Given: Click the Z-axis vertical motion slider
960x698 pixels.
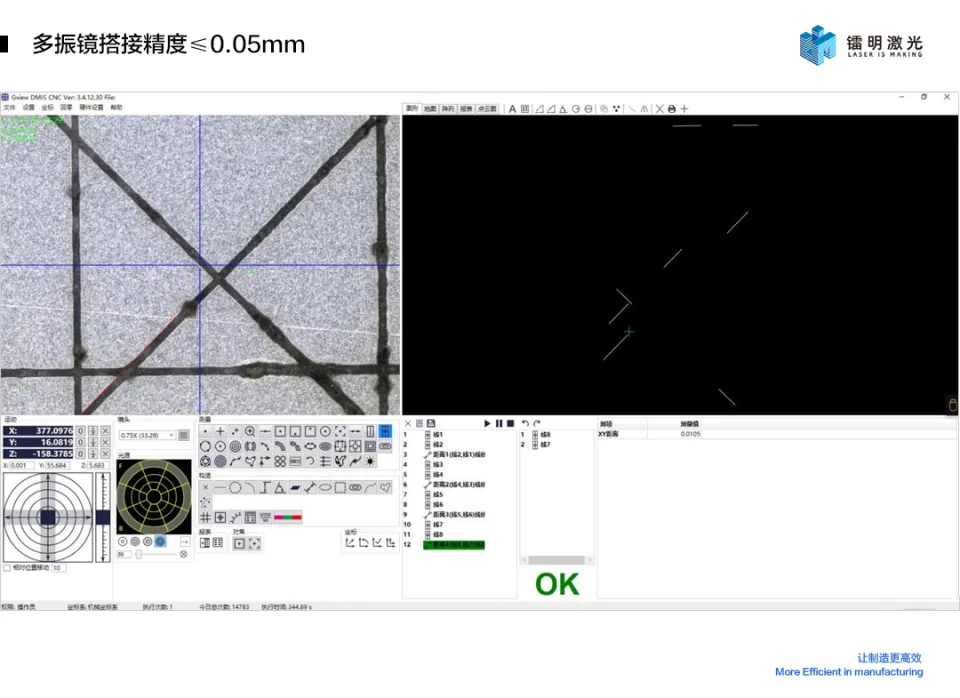Looking at the screenshot, I should [x=103, y=517].
